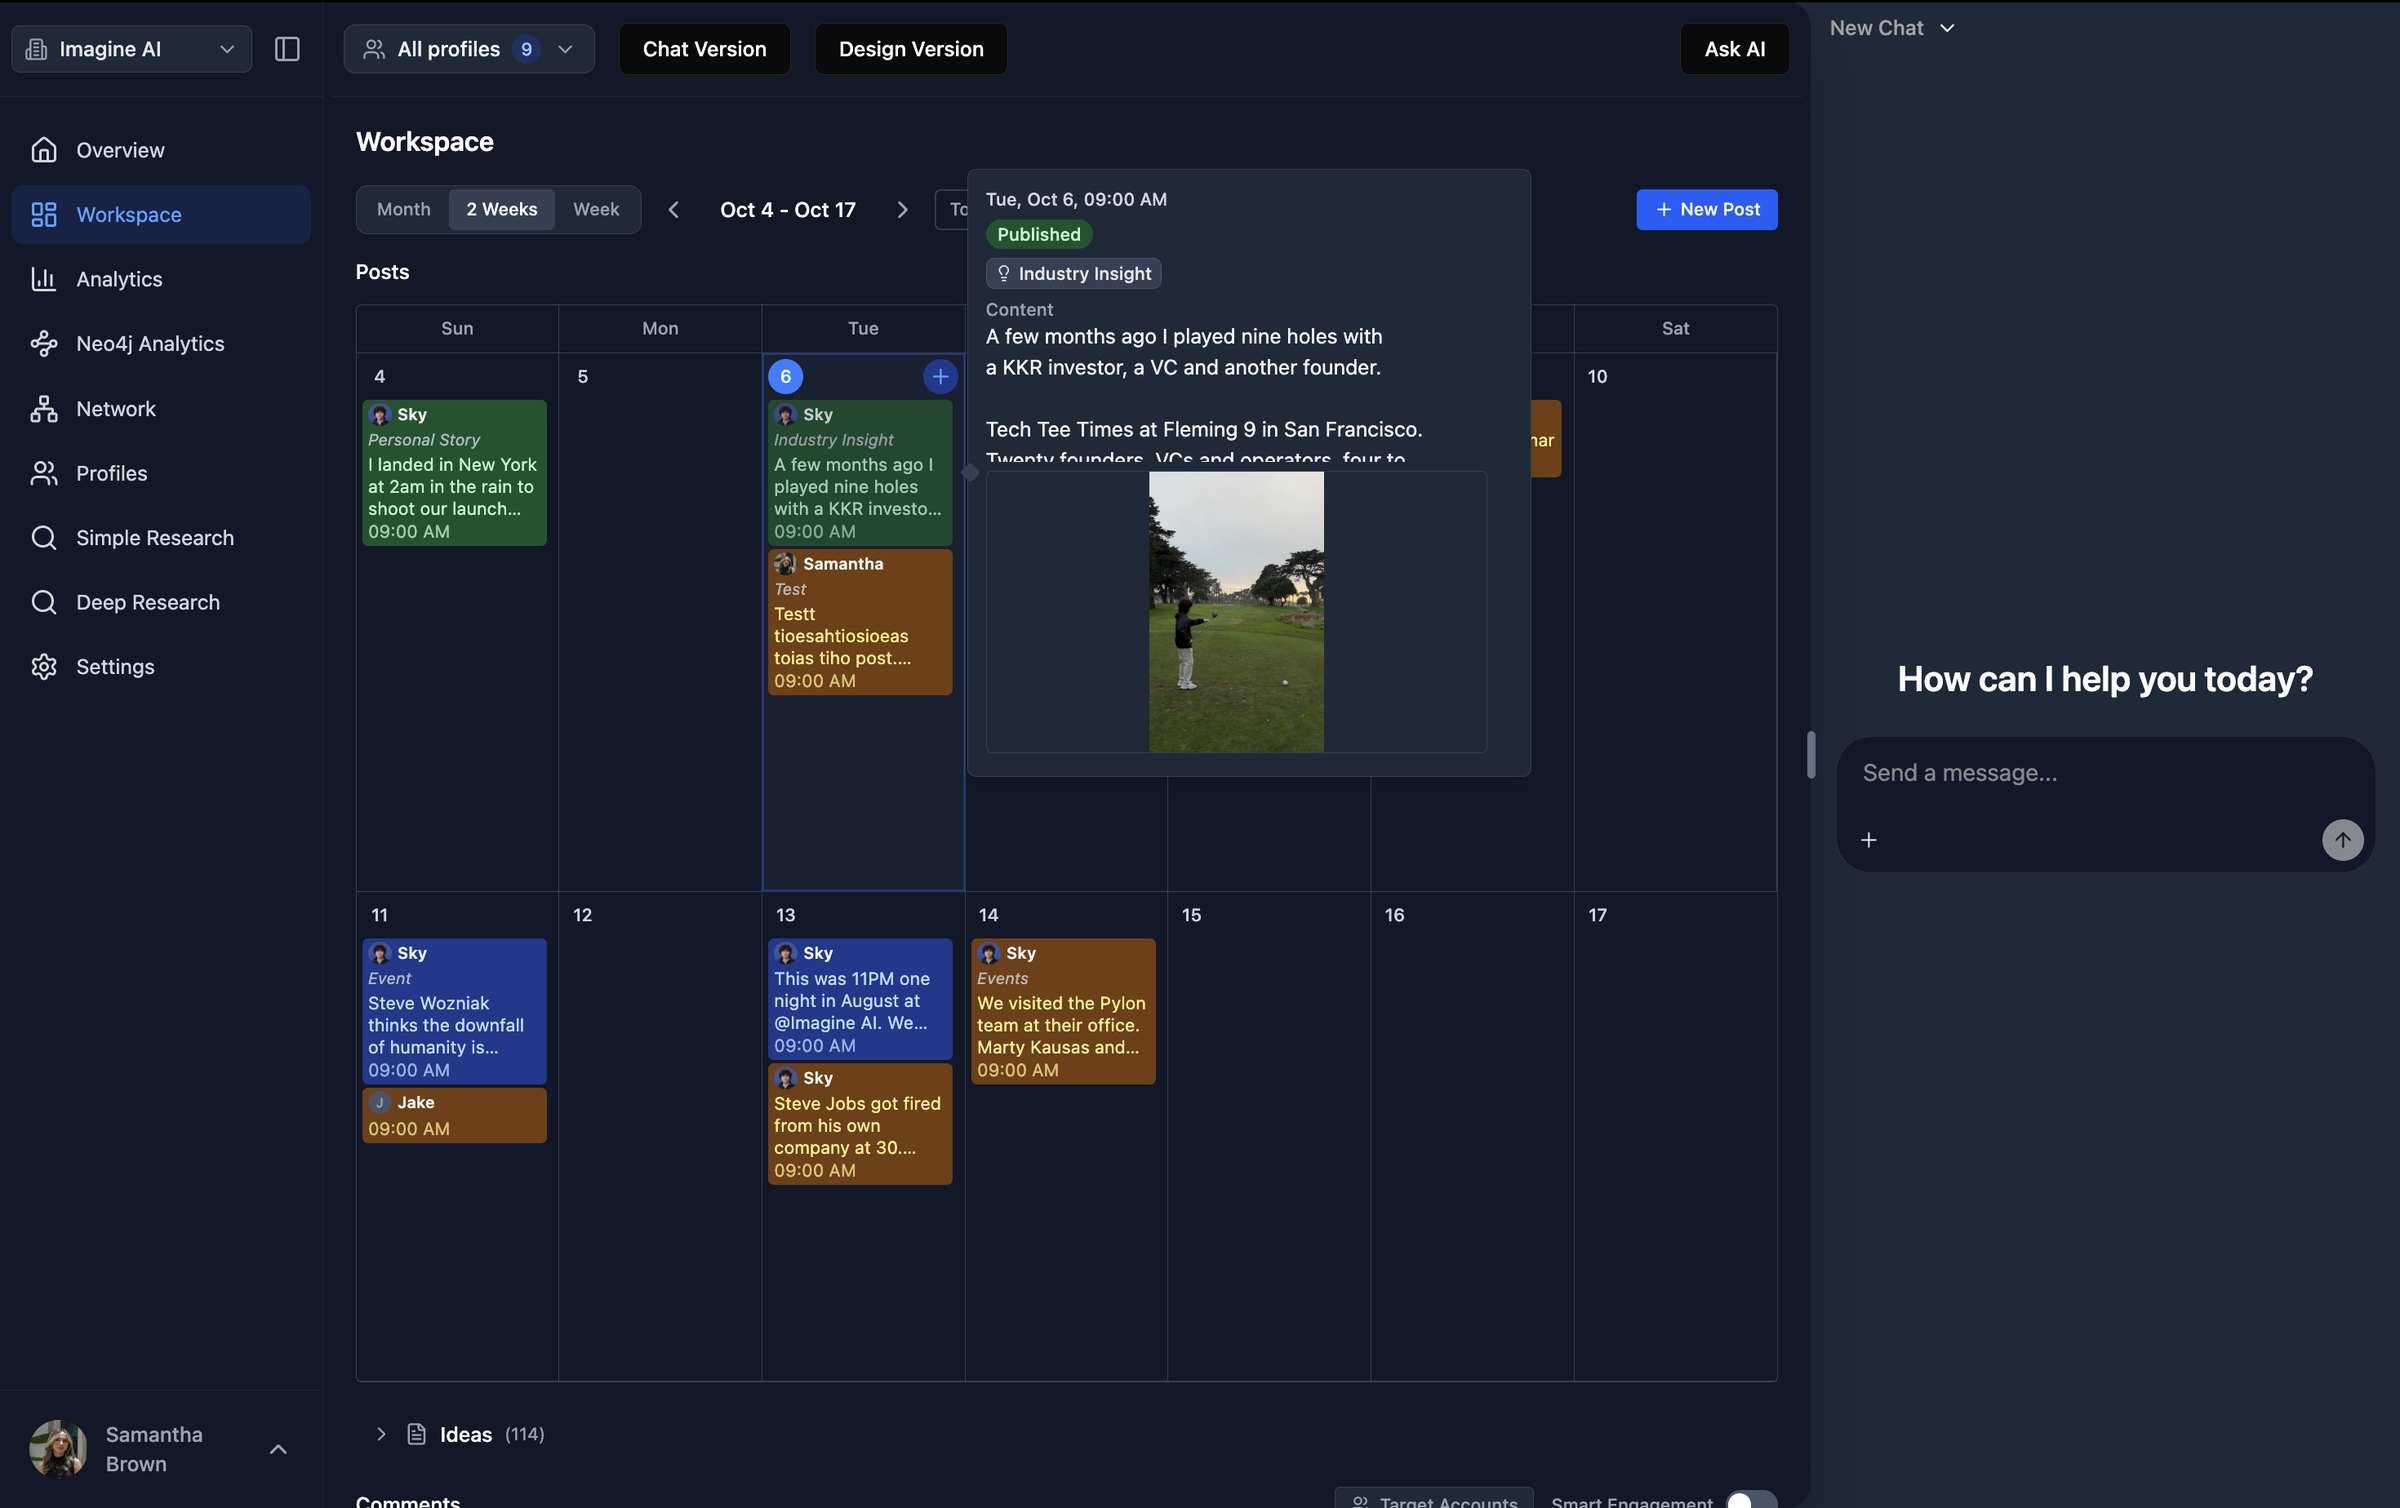
Task: Click the Industry Insight tag in the popup
Action: click(x=1074, y=274)
